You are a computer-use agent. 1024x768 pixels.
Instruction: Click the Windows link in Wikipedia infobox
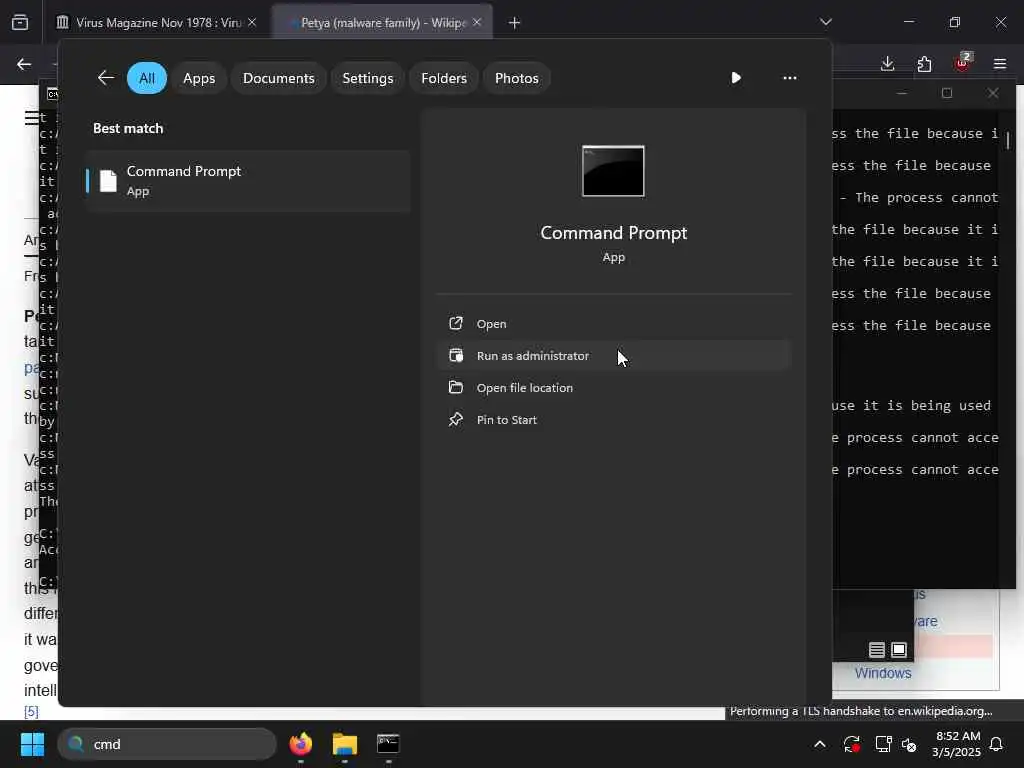[883, 673]
